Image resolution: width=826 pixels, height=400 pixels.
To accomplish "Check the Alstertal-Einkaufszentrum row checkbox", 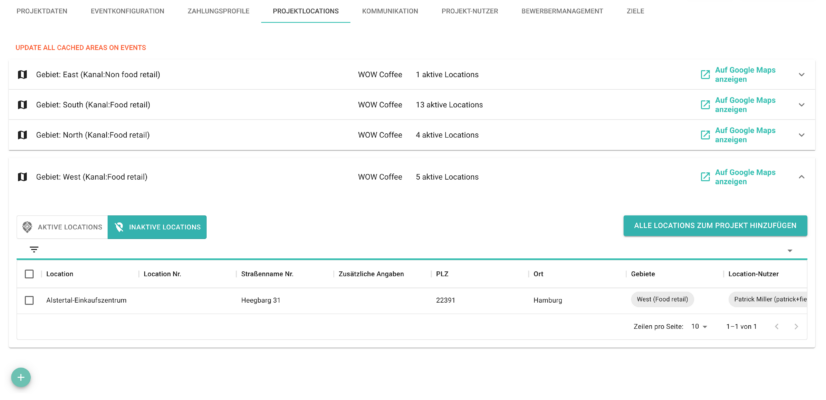I will (x=29, y=300).
